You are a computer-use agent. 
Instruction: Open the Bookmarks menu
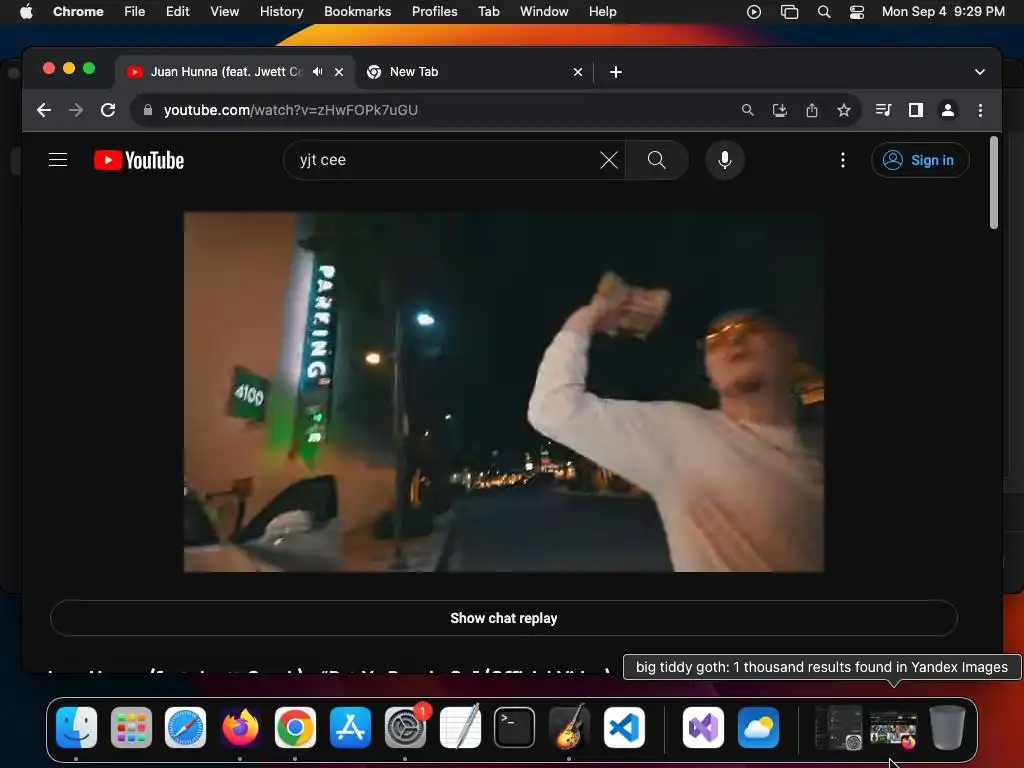pyautogui.click(x=357, y=11)
